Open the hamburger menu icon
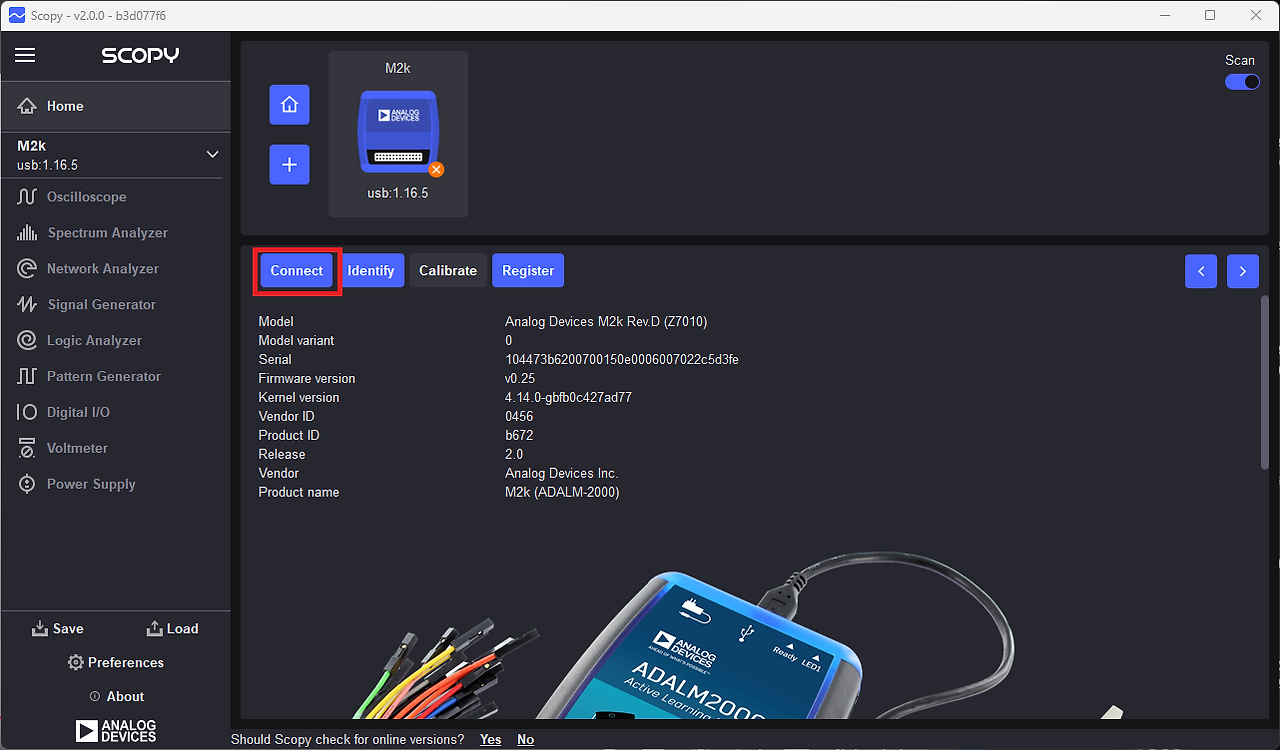1280x750 pixels. [25, 55]
